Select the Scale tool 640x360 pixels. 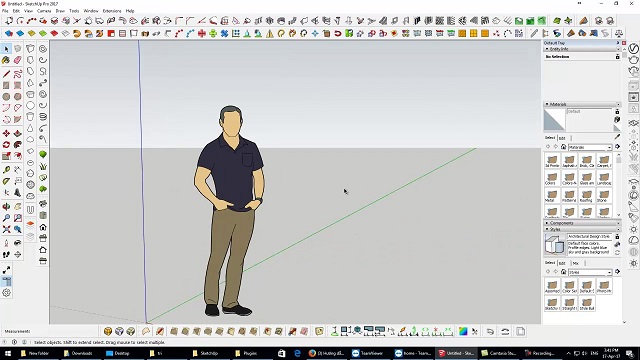pos(6,156)
